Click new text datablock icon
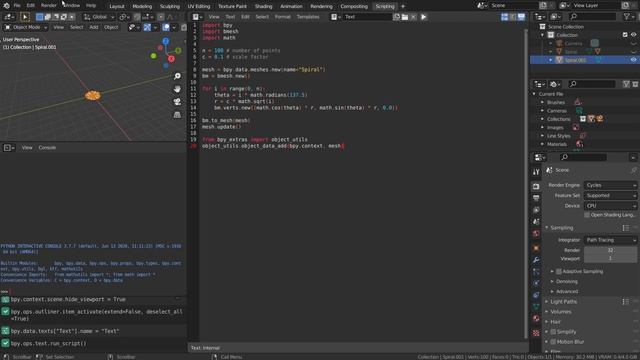 pos(397,17)
